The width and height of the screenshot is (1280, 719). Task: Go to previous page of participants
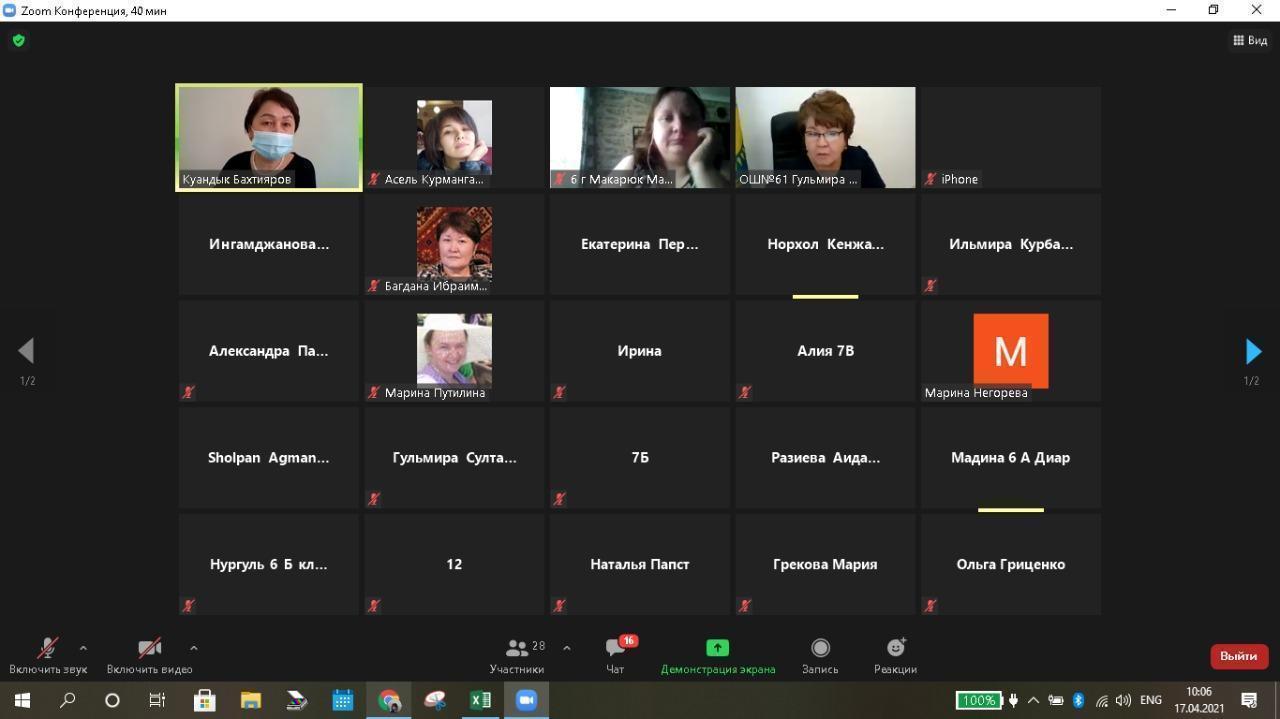[x=27, y=351]
